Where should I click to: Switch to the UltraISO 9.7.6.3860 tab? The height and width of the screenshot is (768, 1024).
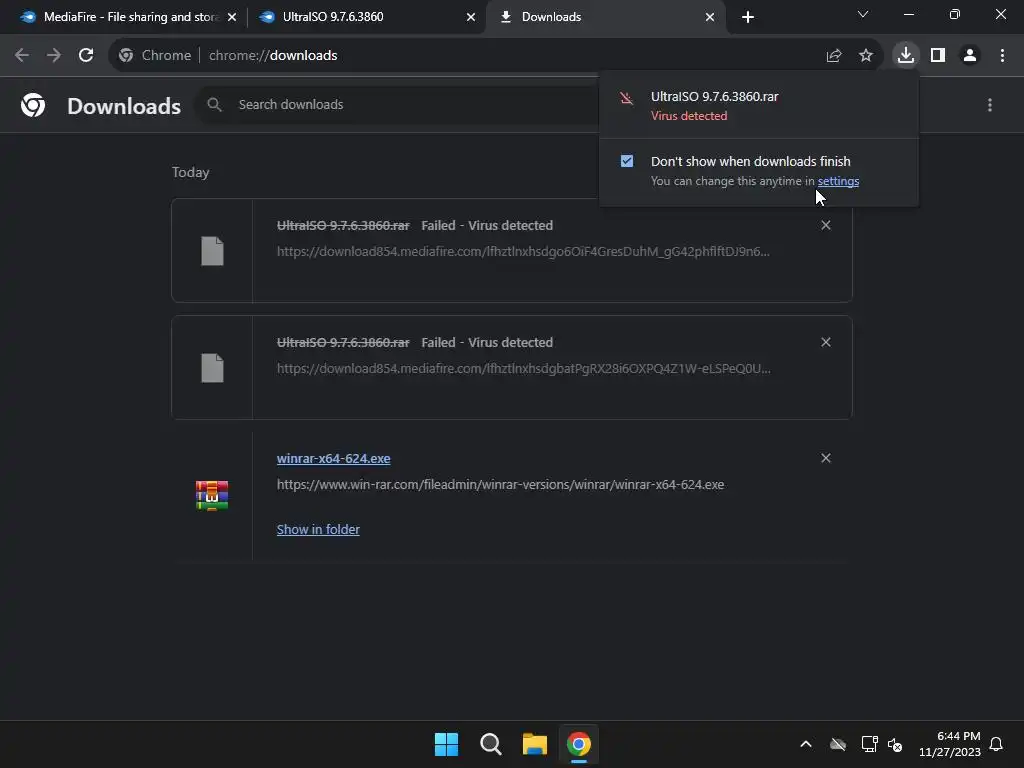[366, 17]
